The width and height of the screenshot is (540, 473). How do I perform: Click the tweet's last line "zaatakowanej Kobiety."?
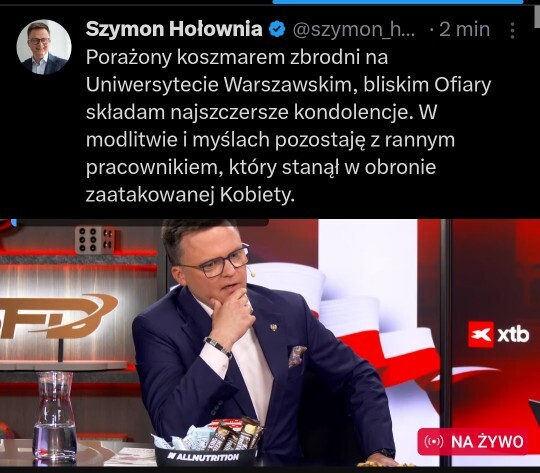click(190, 195)
